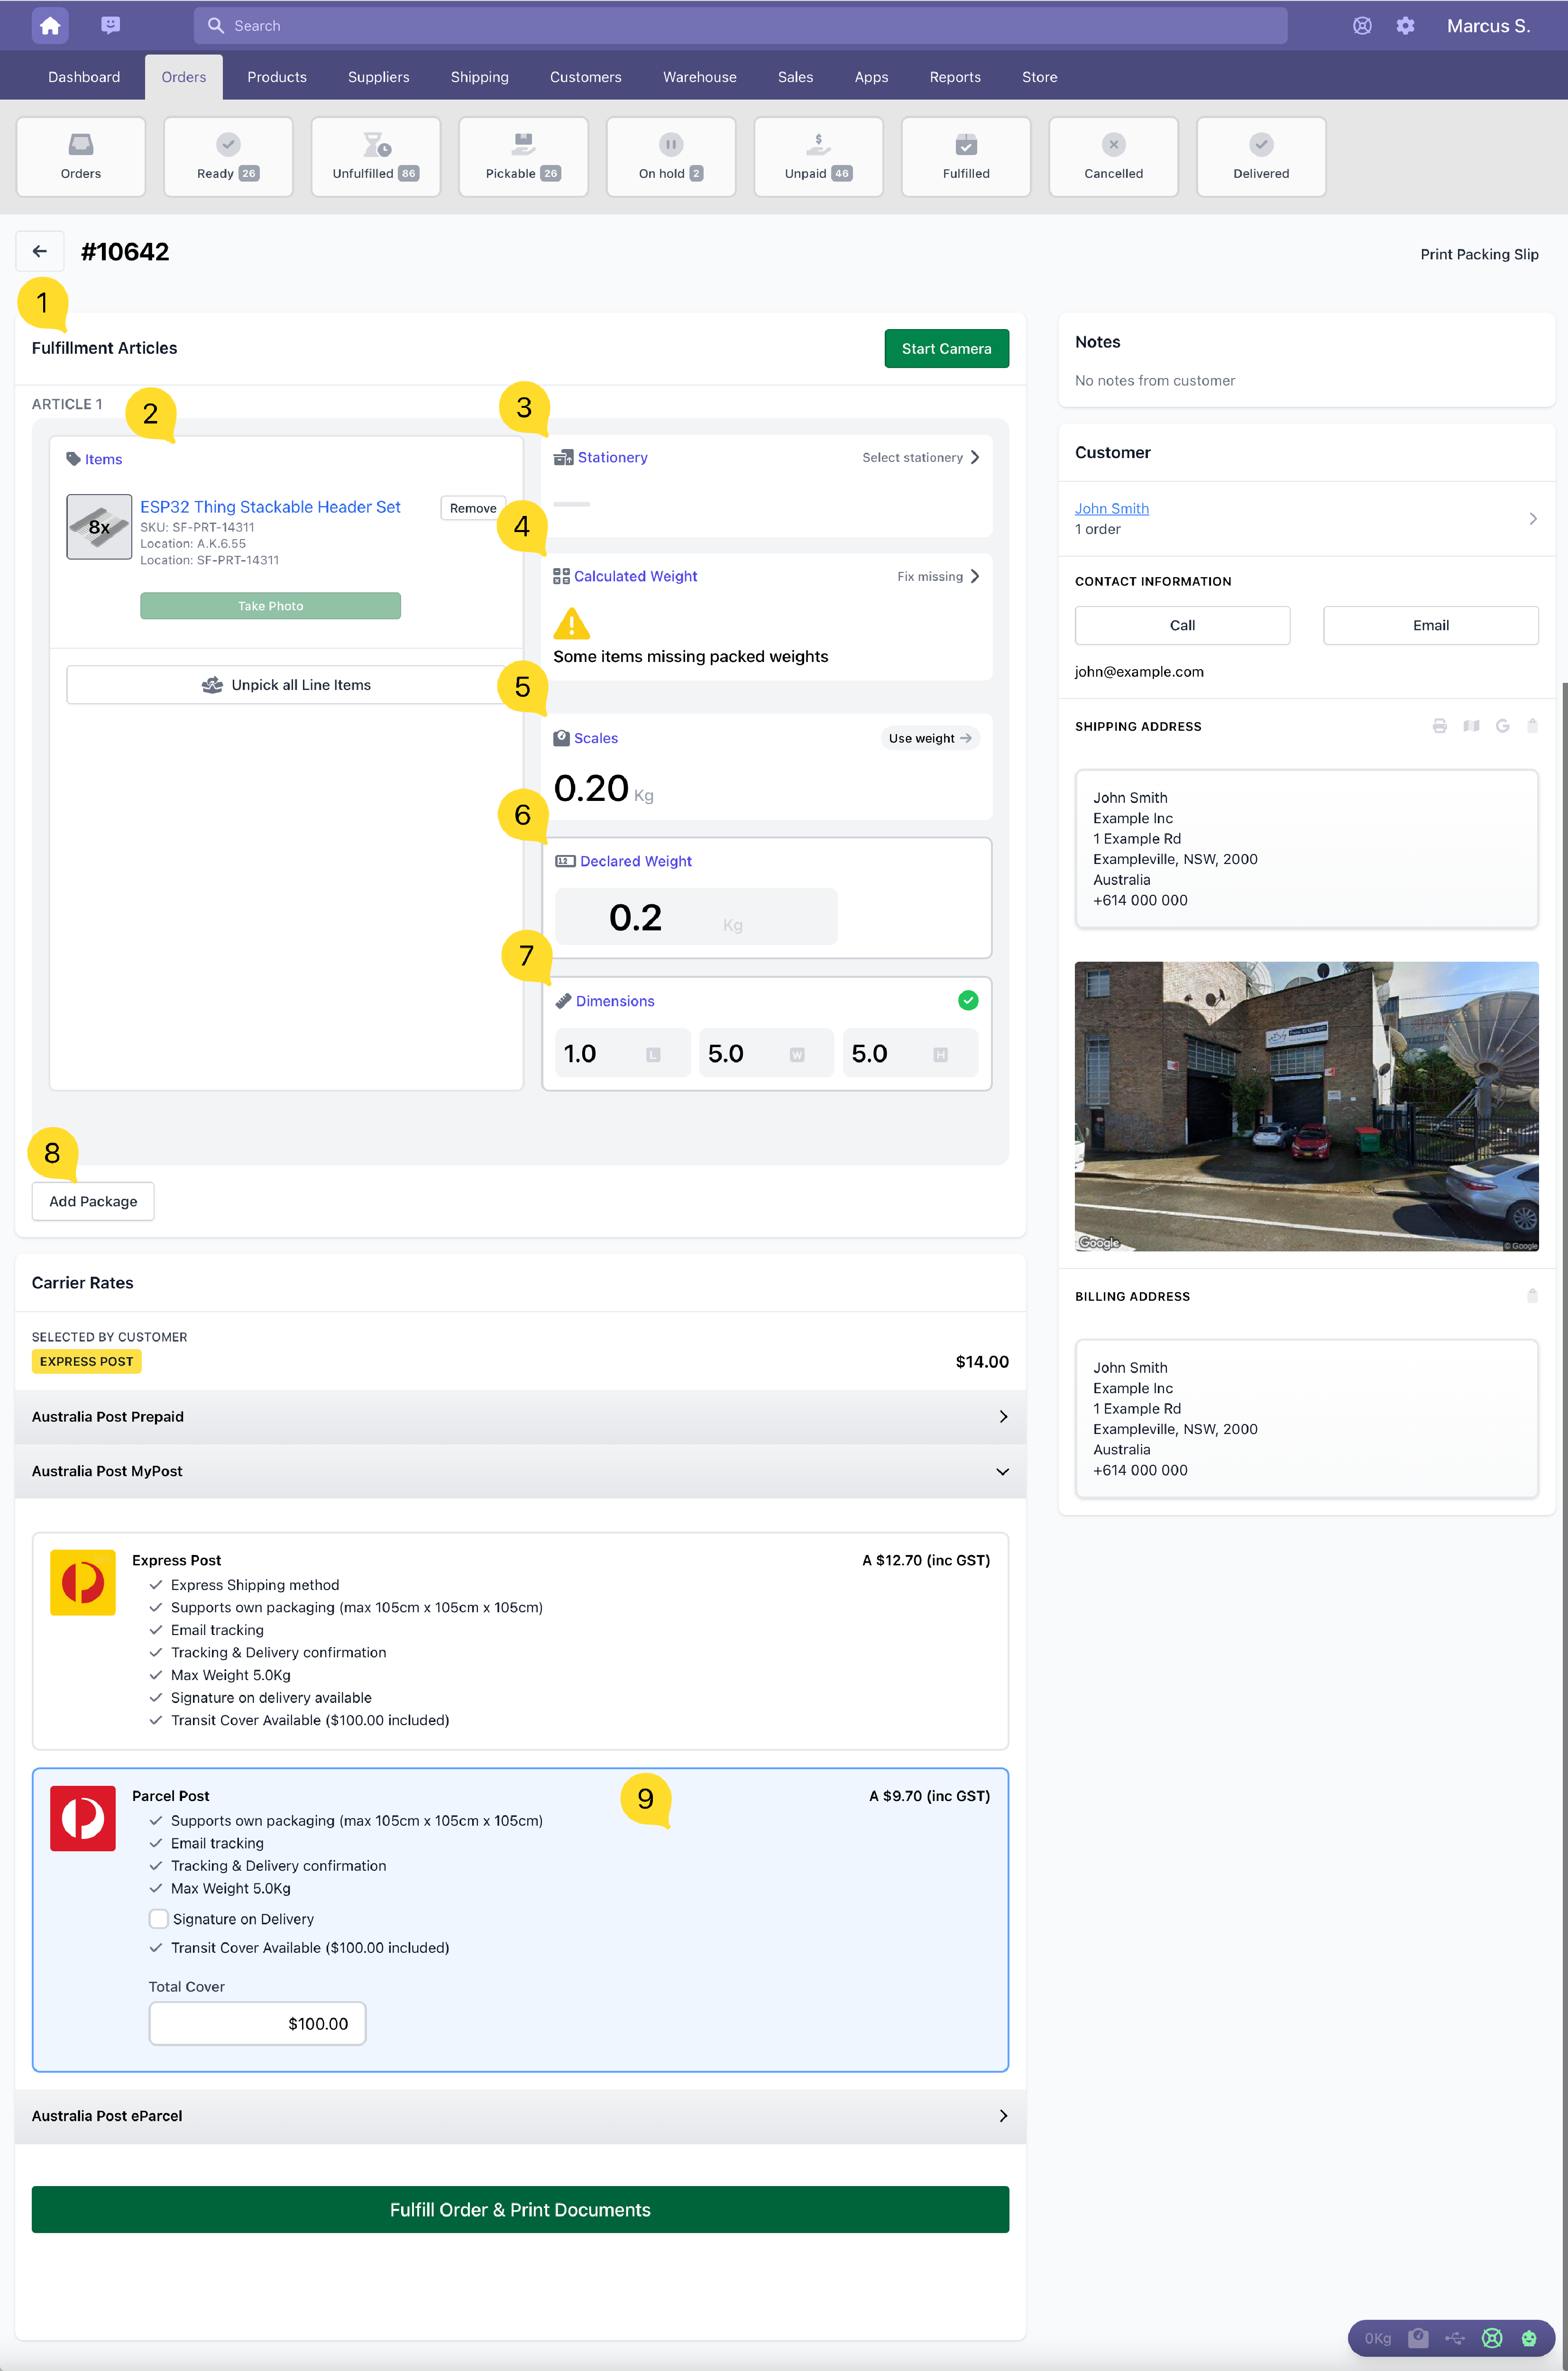Click Google search icon for shipping address
Viewport: 1568px width, 2371px height.
click(x=1502, y=726)
